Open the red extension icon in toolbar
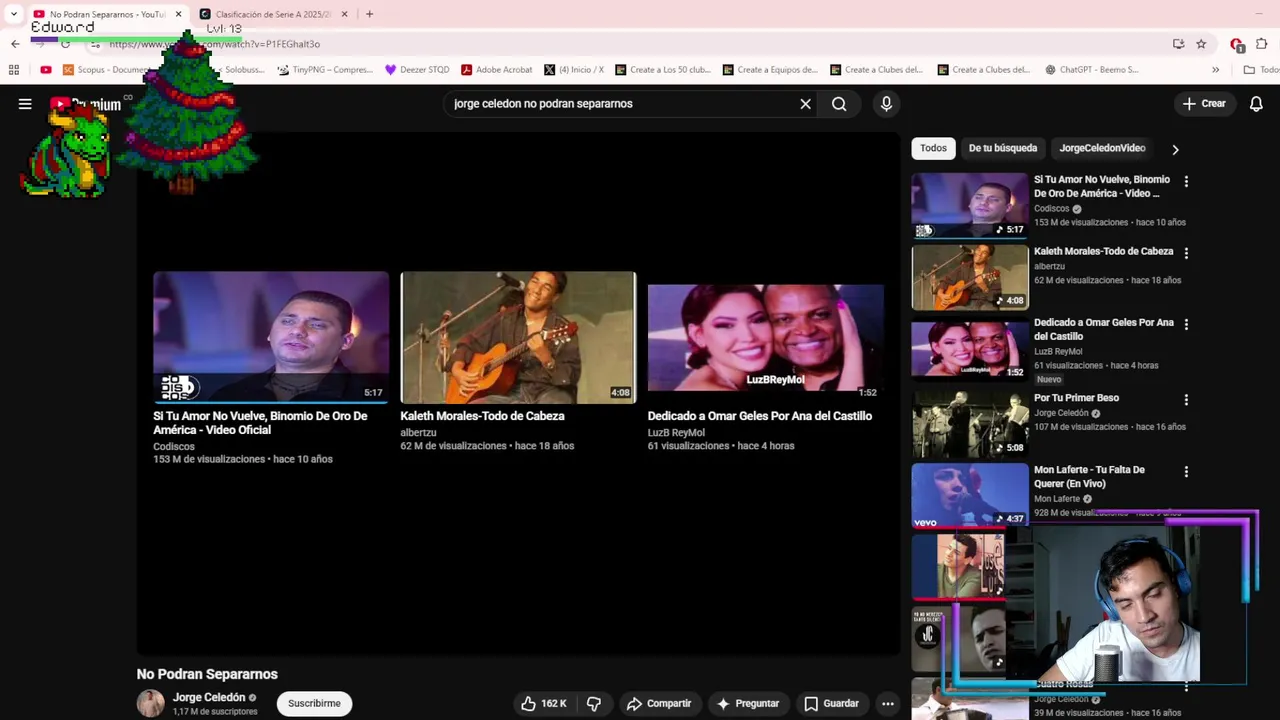Image resolution: width=1280 pixels, height=720 pixels. coord(1237,44)
